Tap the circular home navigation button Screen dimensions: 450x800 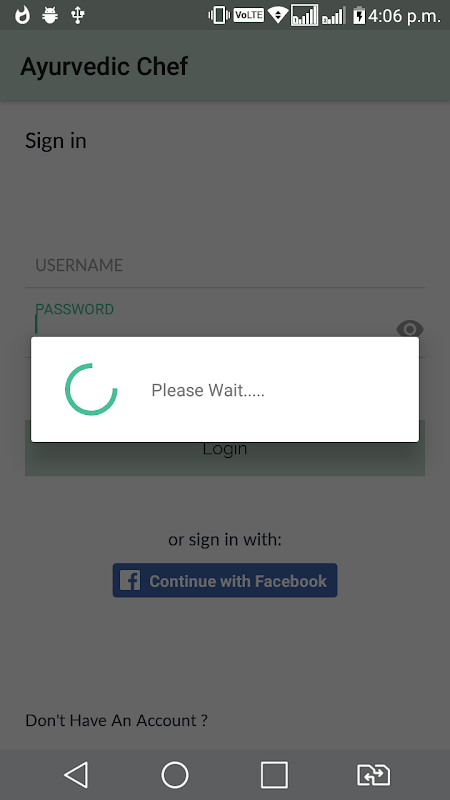[175, 774]
